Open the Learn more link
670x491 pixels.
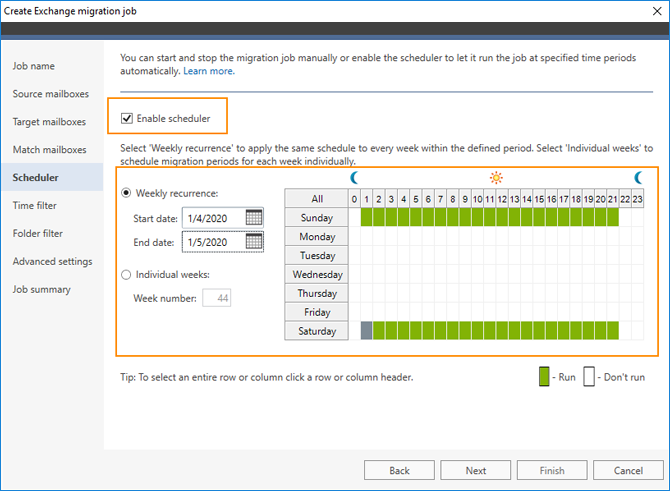pos(209,71)
